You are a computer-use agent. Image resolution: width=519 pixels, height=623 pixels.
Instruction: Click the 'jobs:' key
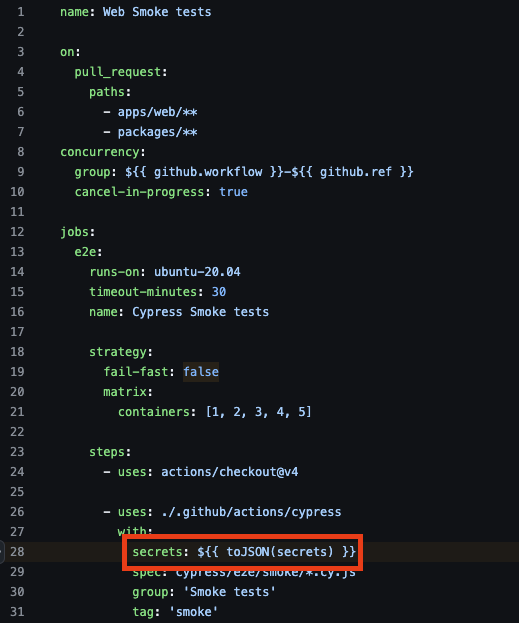click(x=78, y=232)
